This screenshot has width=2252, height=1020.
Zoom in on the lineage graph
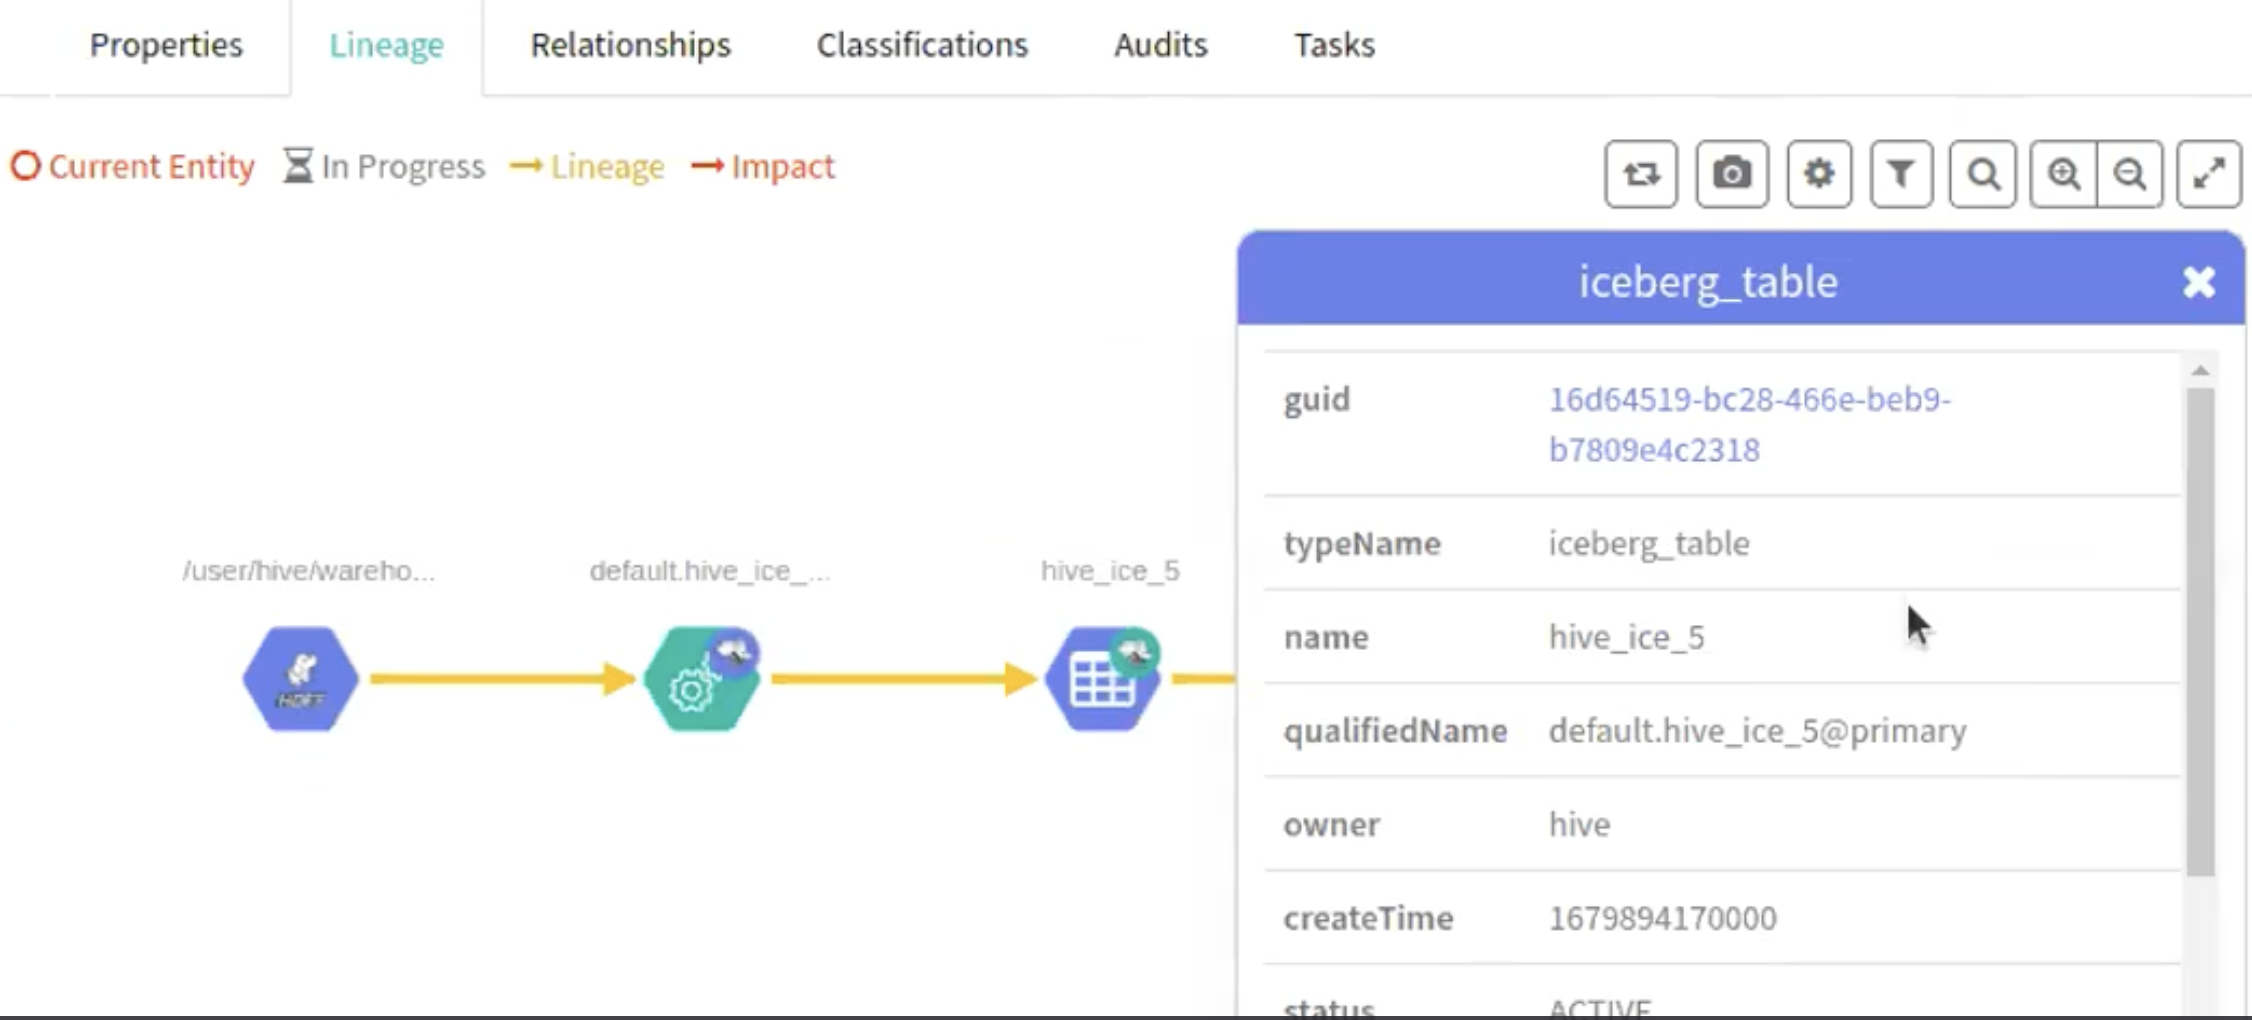(2064, 174)
